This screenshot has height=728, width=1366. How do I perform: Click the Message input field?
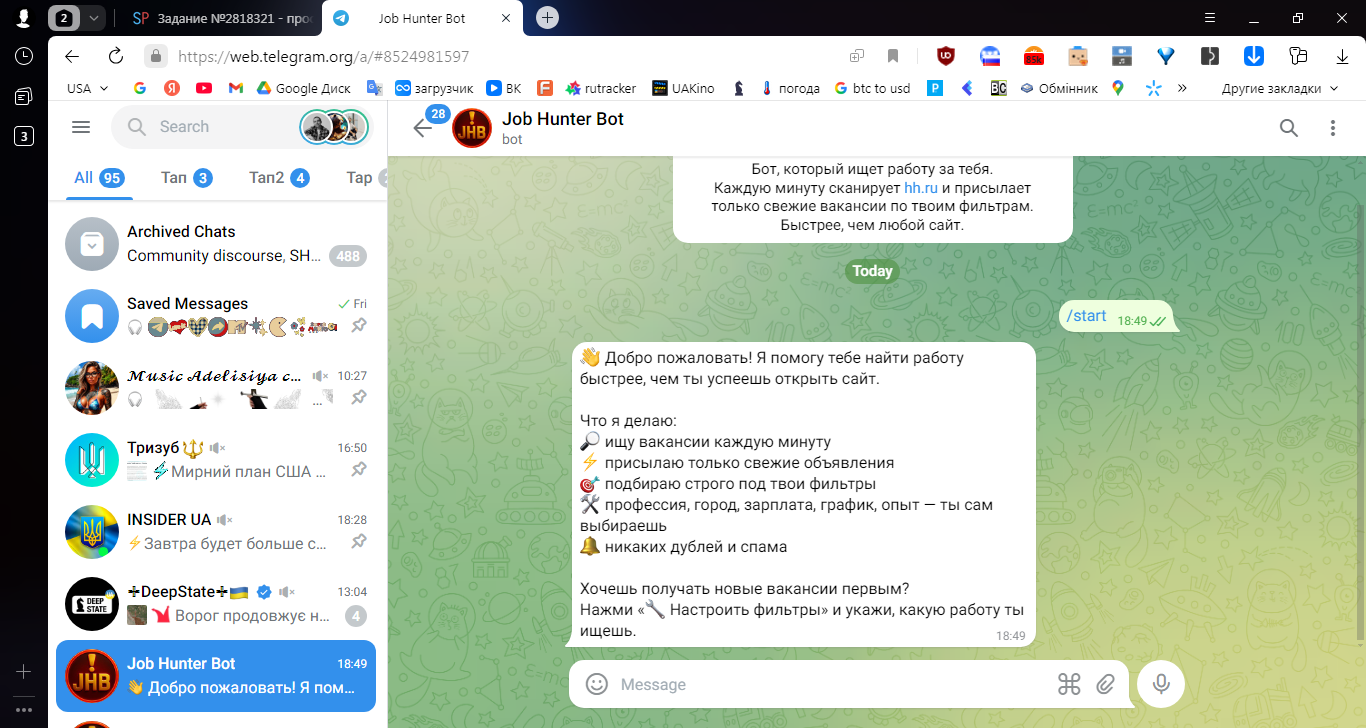(830, 685)
